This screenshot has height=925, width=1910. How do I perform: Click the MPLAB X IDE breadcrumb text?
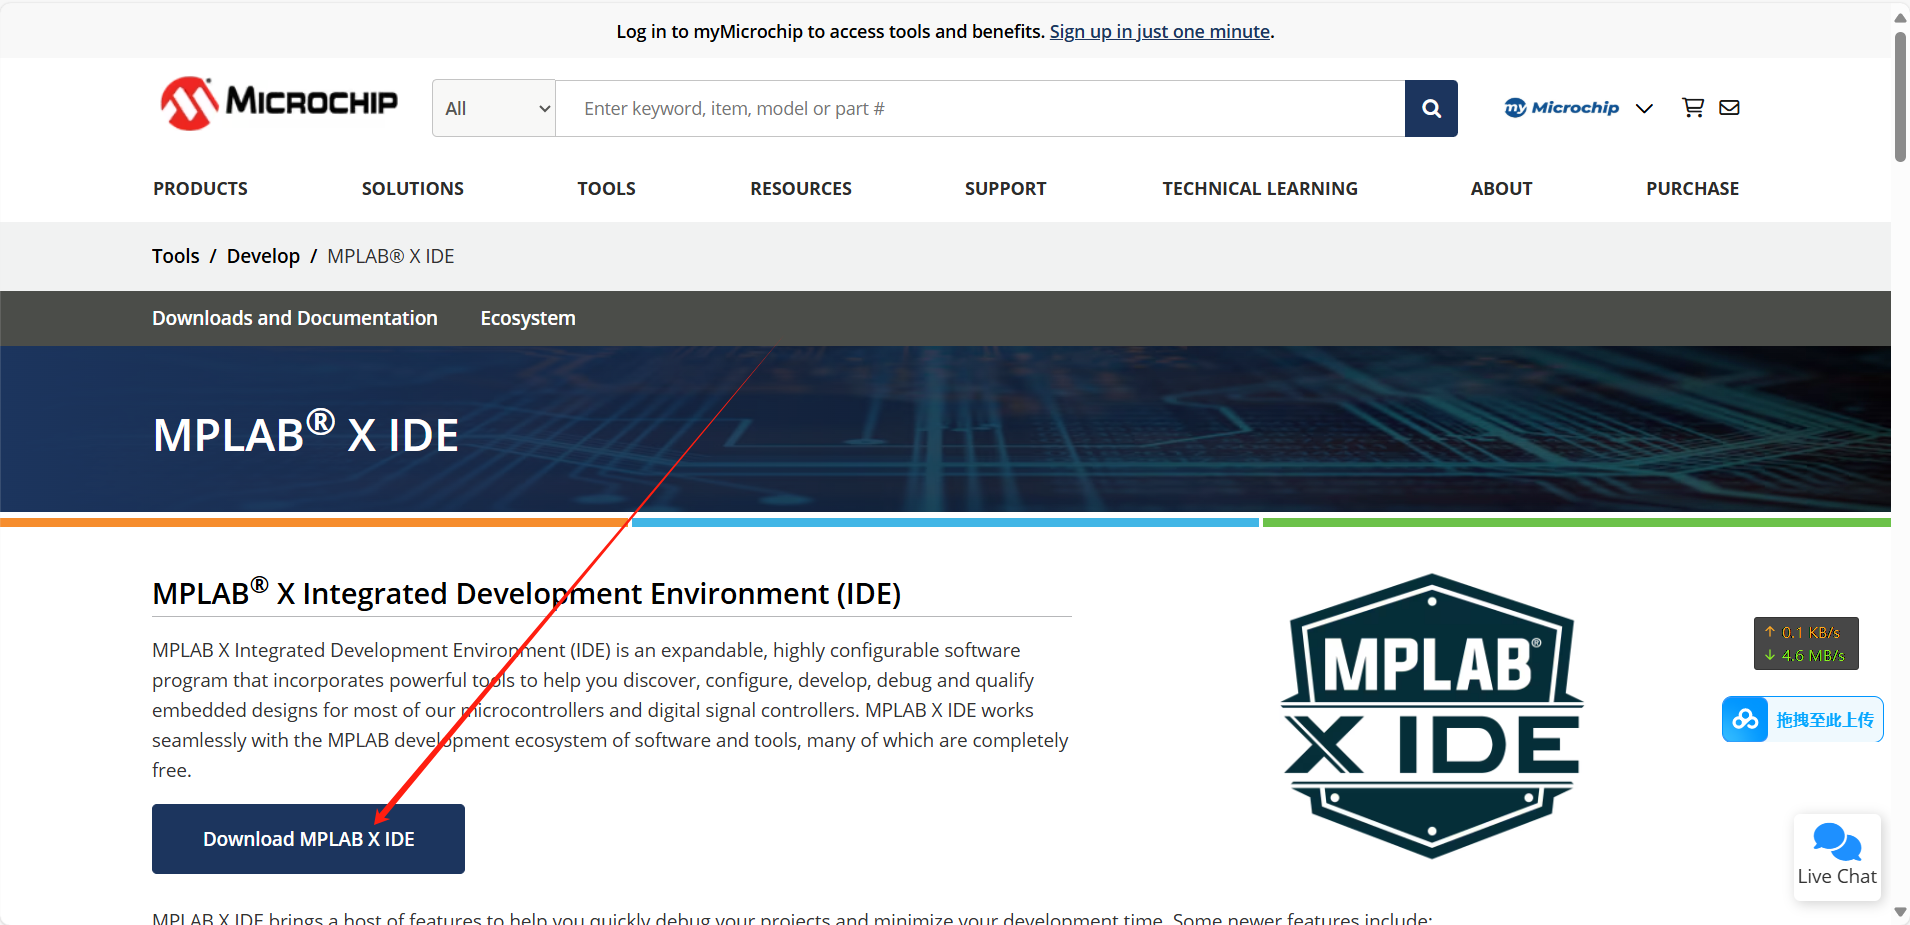(391, 256)
